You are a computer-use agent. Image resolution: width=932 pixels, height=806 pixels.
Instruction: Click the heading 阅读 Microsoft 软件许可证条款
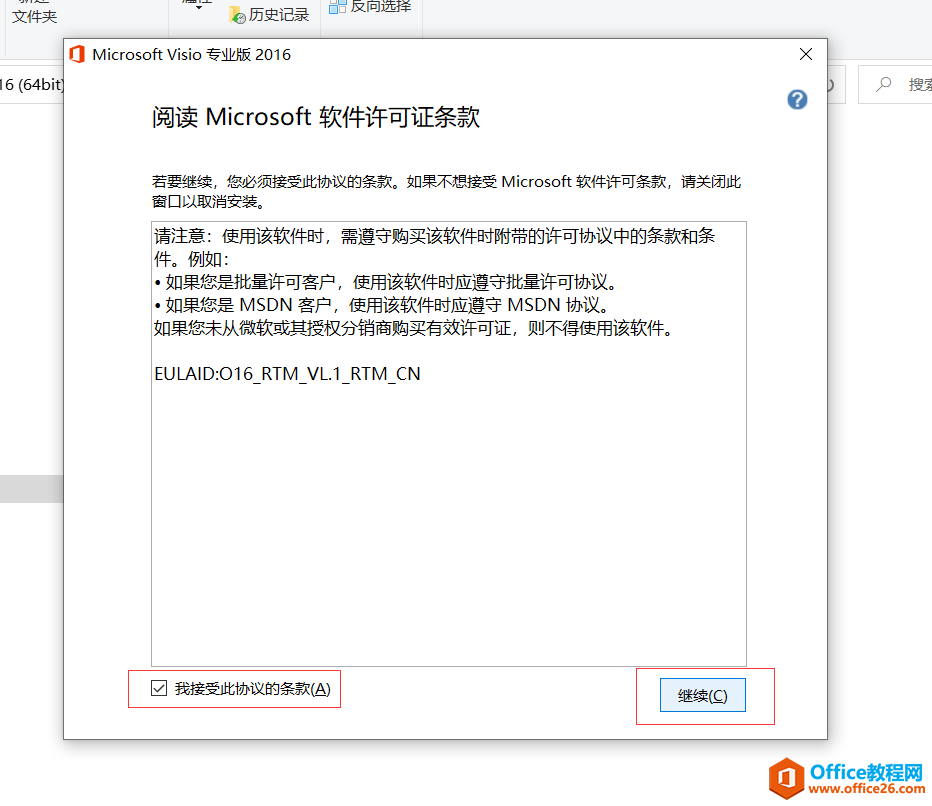[316, 117]
